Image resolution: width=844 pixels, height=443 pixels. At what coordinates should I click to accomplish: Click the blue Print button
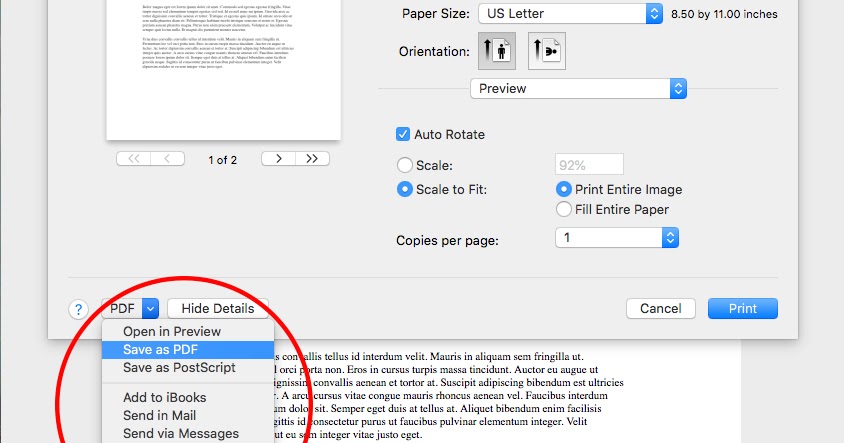[x=743, y=308]
